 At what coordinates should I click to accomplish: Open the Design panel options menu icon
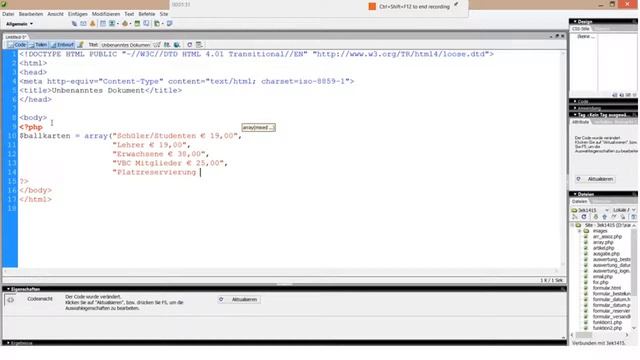tap(634, 22)
